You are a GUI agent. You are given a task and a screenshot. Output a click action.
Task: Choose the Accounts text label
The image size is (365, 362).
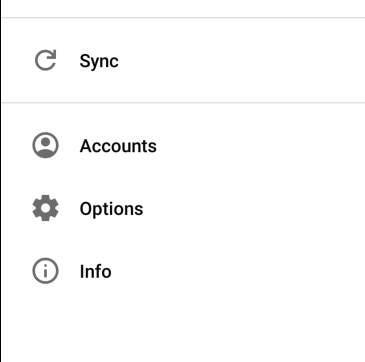pyautogui.click(x=118, y=146)
